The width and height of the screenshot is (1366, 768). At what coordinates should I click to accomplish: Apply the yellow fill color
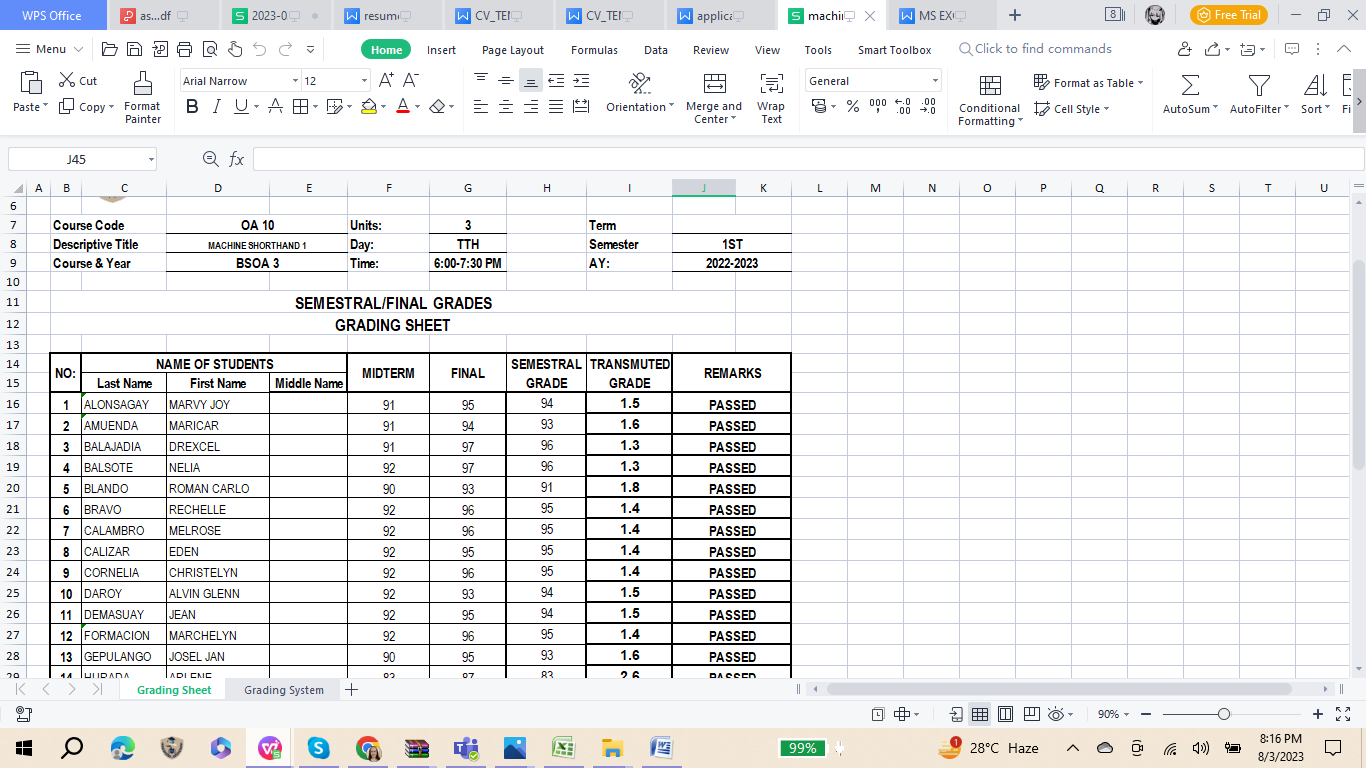[368, 107]
